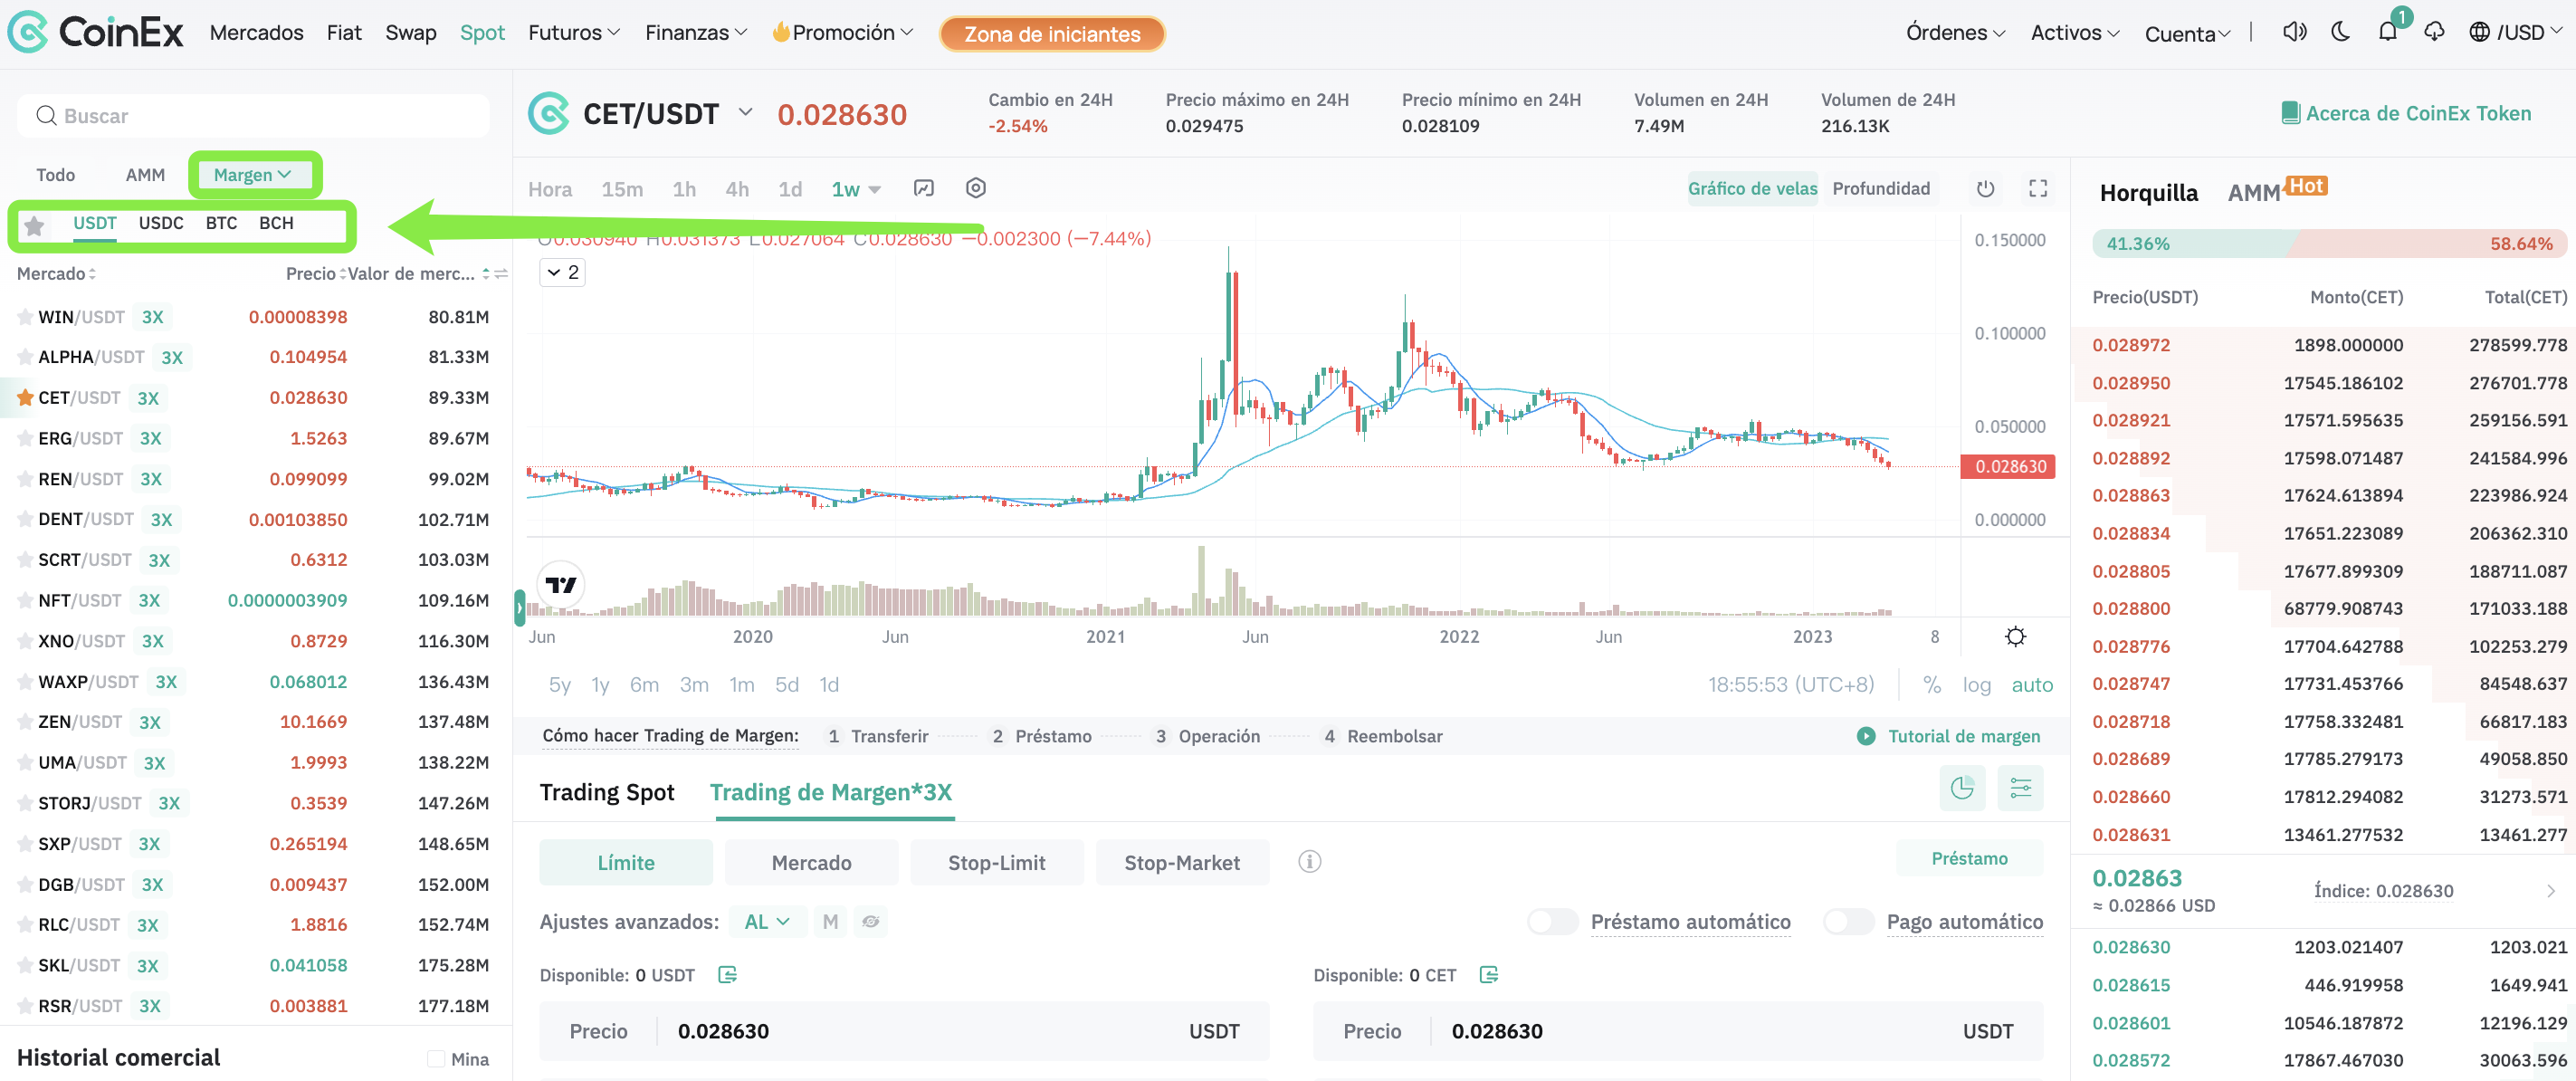Select the USDC market tab
This screenshot has height=1081, width=2576.
pos(161,223)
